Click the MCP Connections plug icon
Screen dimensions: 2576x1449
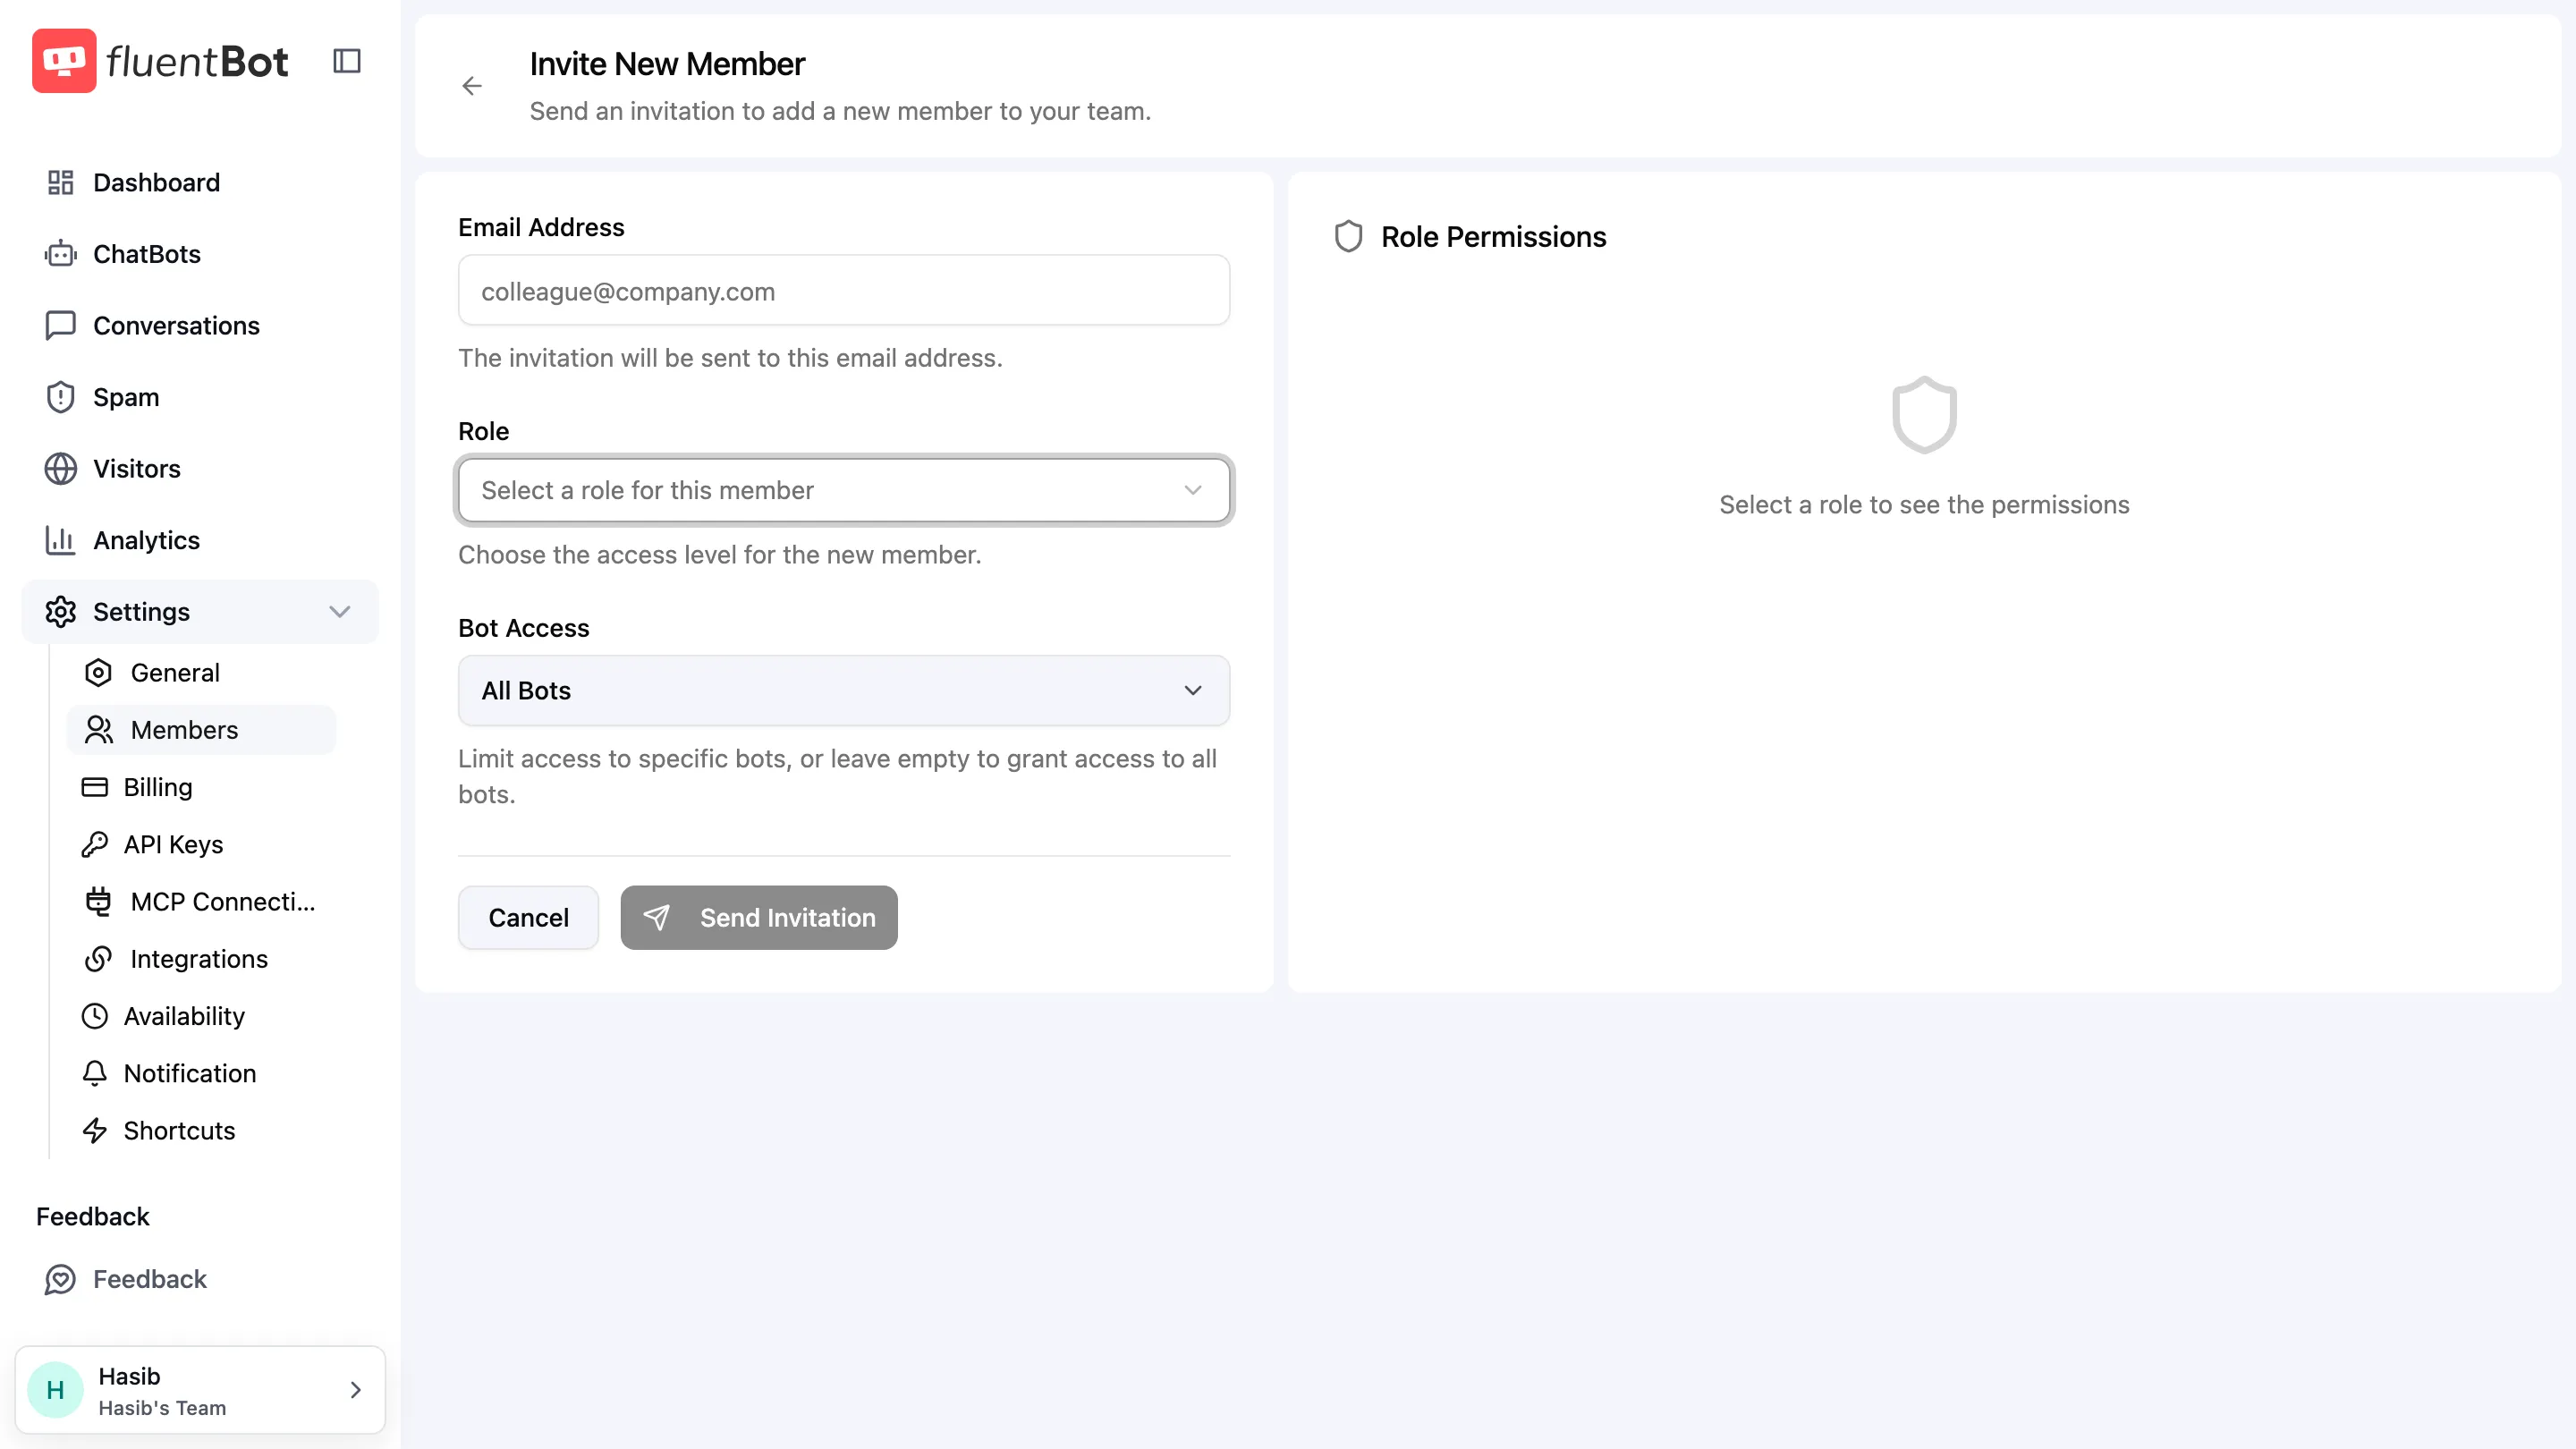[x=98, y=902]
